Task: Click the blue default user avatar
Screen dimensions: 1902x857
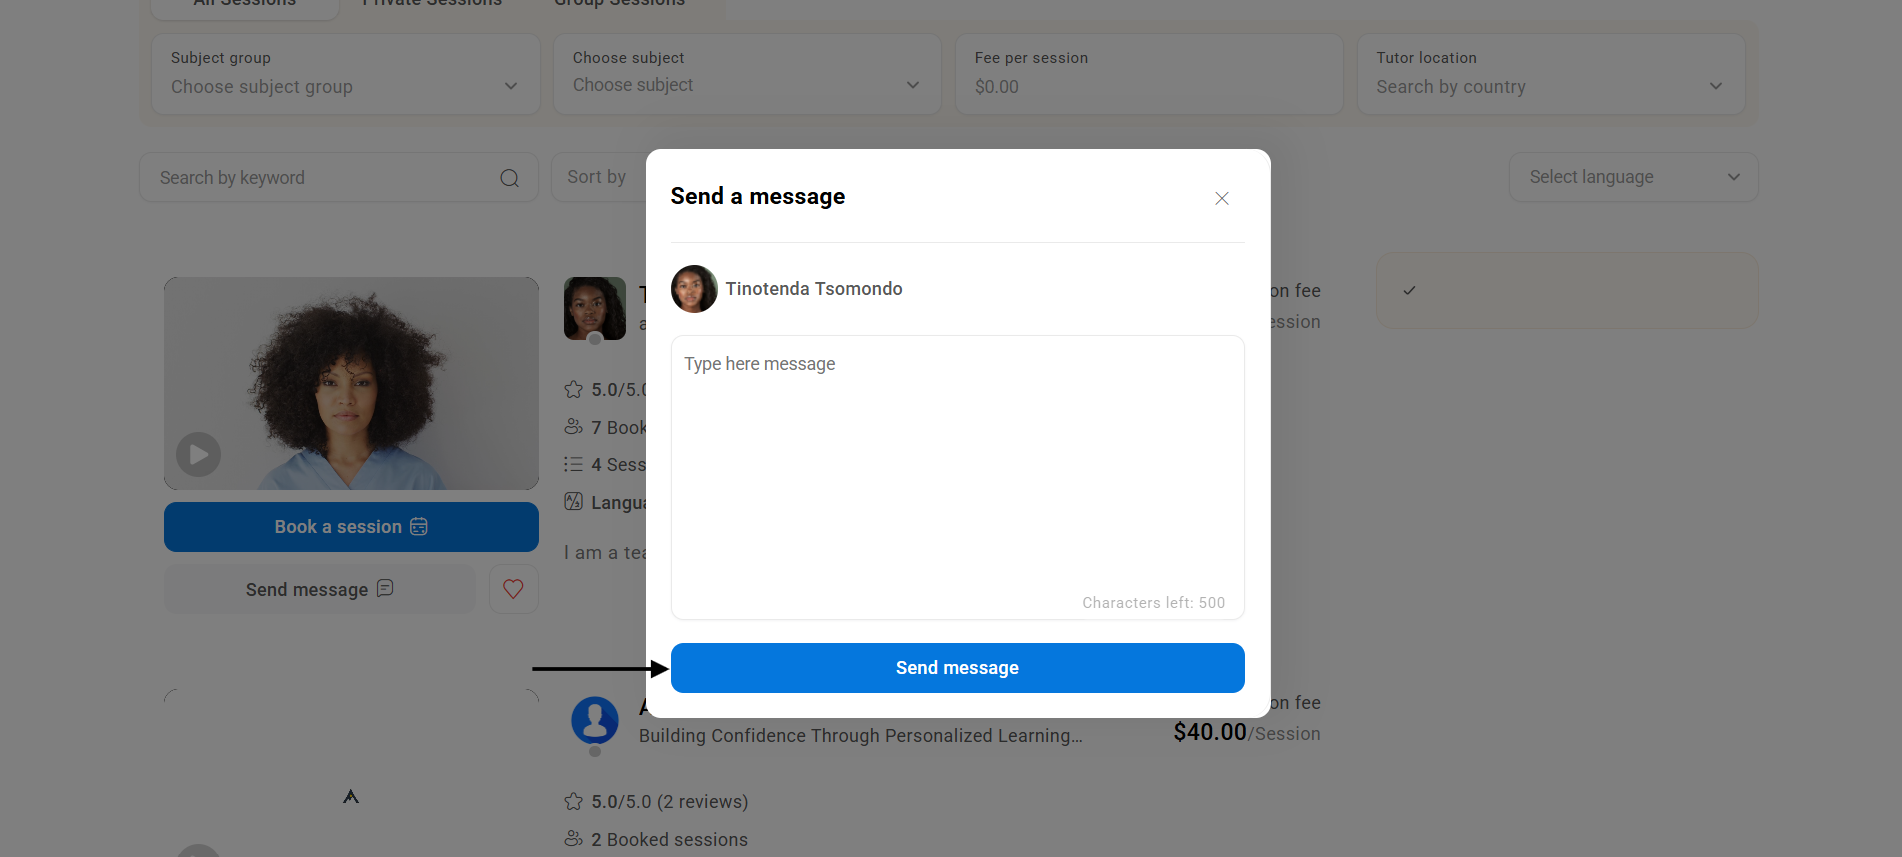Action: [x=595, y=720]
